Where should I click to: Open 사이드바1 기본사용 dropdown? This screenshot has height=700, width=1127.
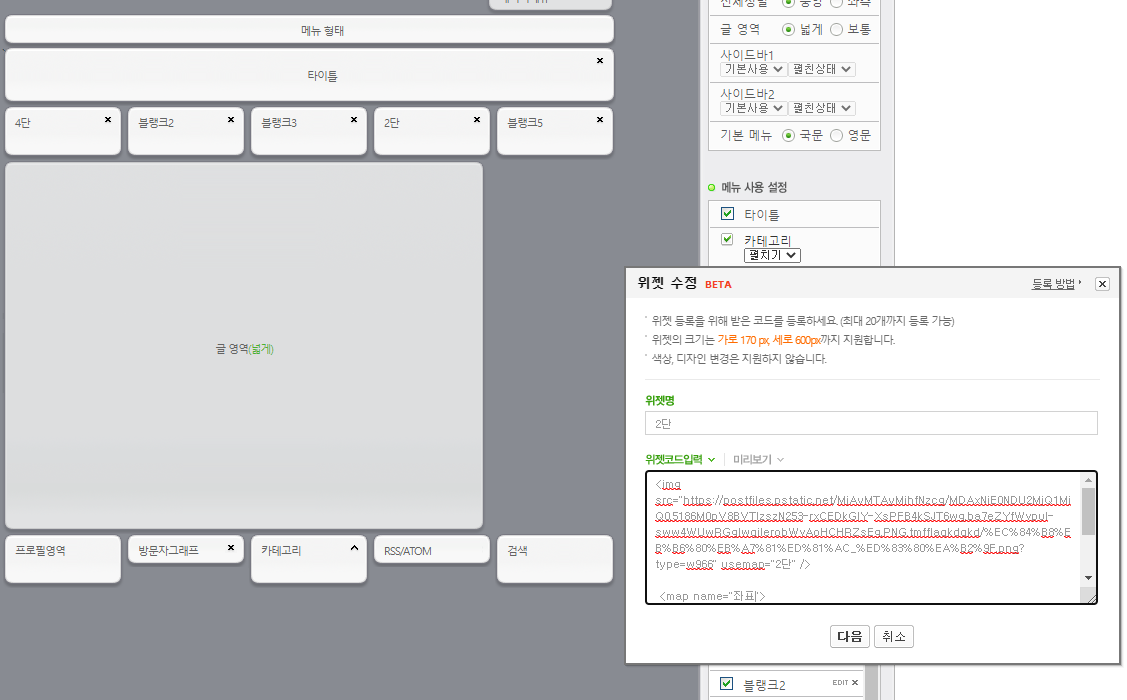(x=753, y=69)
